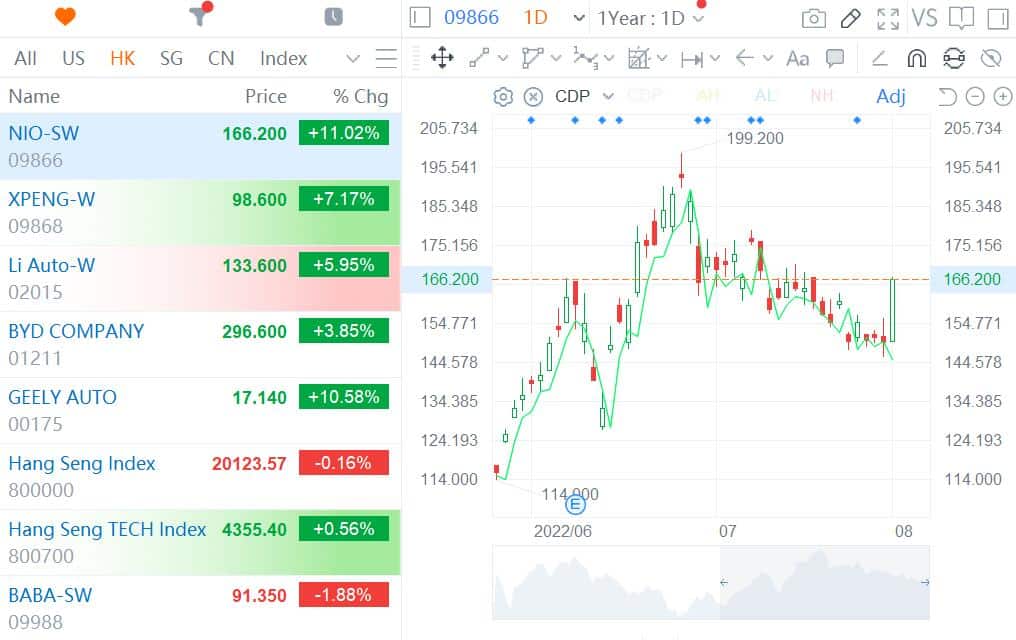
Task: Select the pencil drawing tool
Action: (850, 17)
